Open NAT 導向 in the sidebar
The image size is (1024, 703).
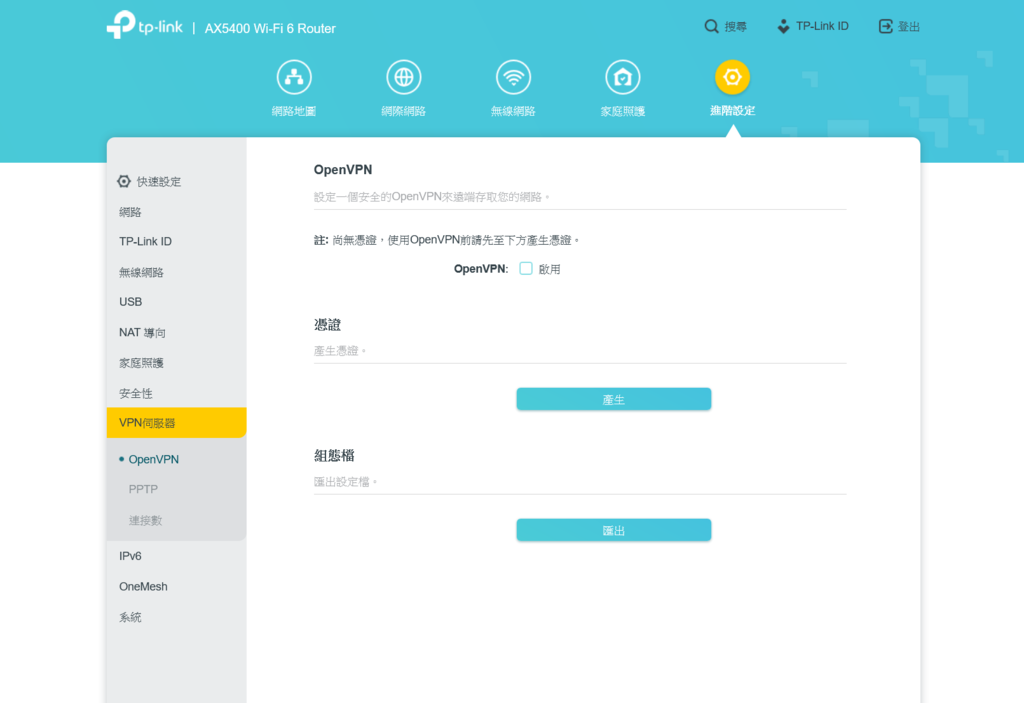[x=142, y=333]
